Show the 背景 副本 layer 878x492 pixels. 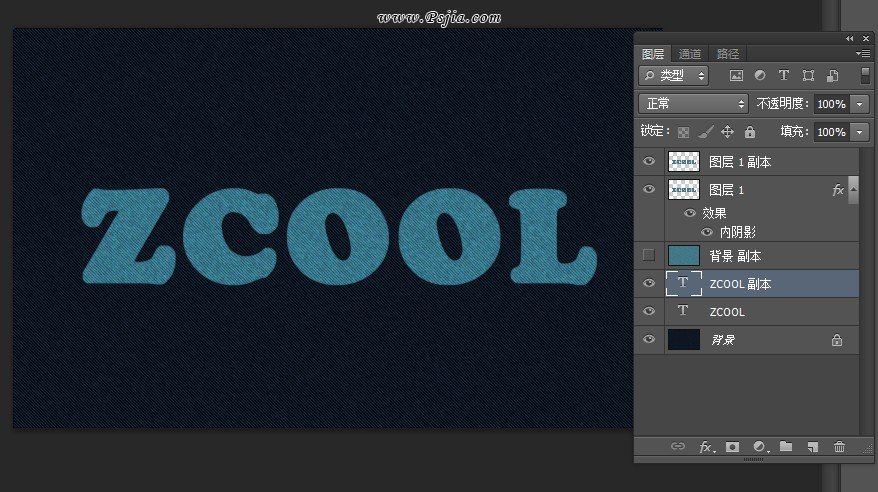tap(649, 255)
